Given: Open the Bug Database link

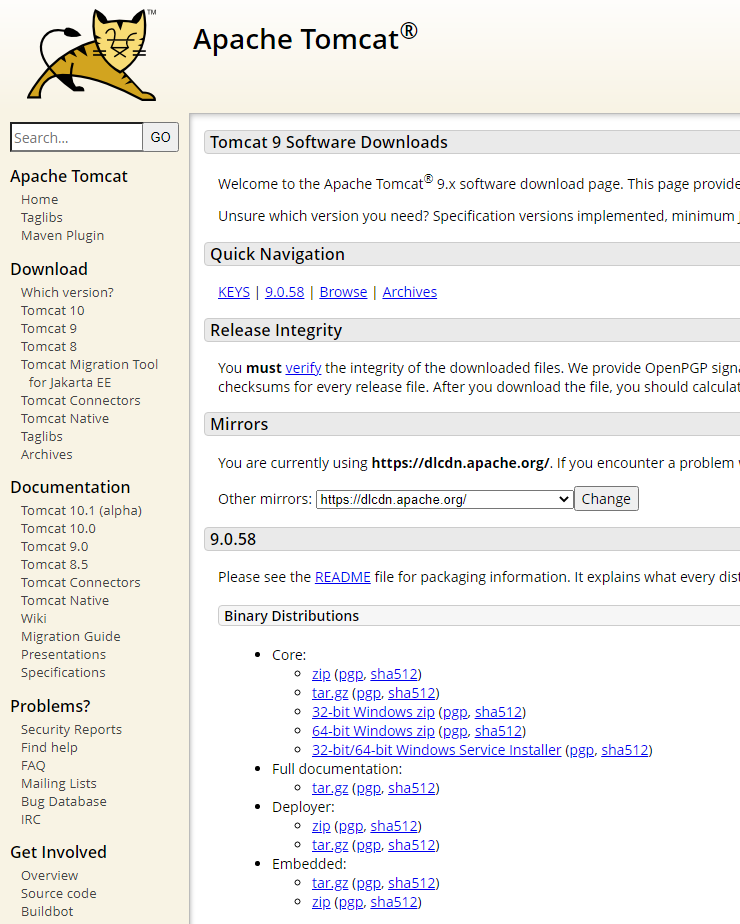Looking at the screenshot, I should tap(64, 801).
